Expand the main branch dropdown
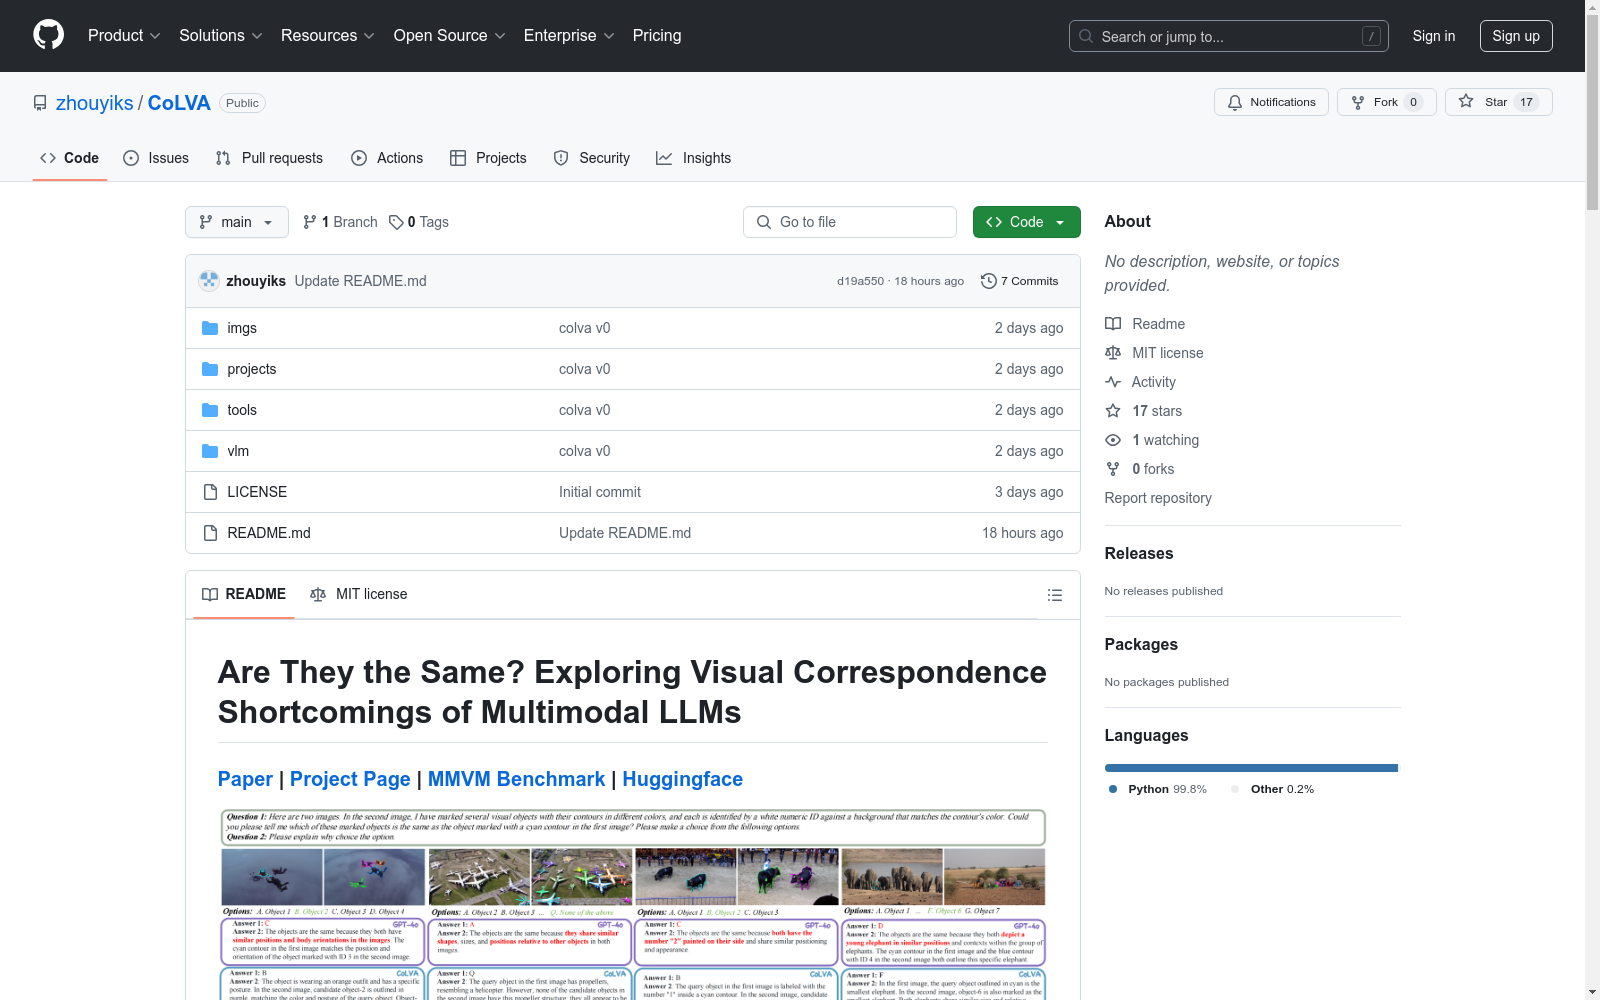Viewport: 1600px width, 1000px height. [236, 222]
